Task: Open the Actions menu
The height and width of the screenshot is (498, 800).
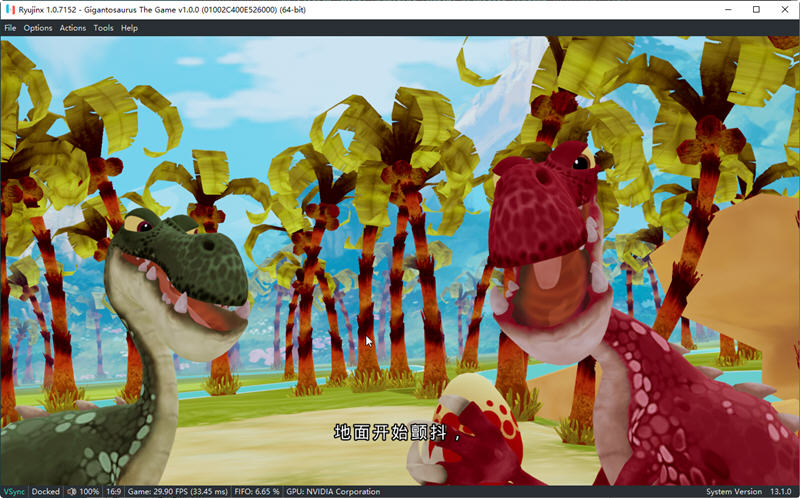Action: pyautogui.click(x=72, y=28)
